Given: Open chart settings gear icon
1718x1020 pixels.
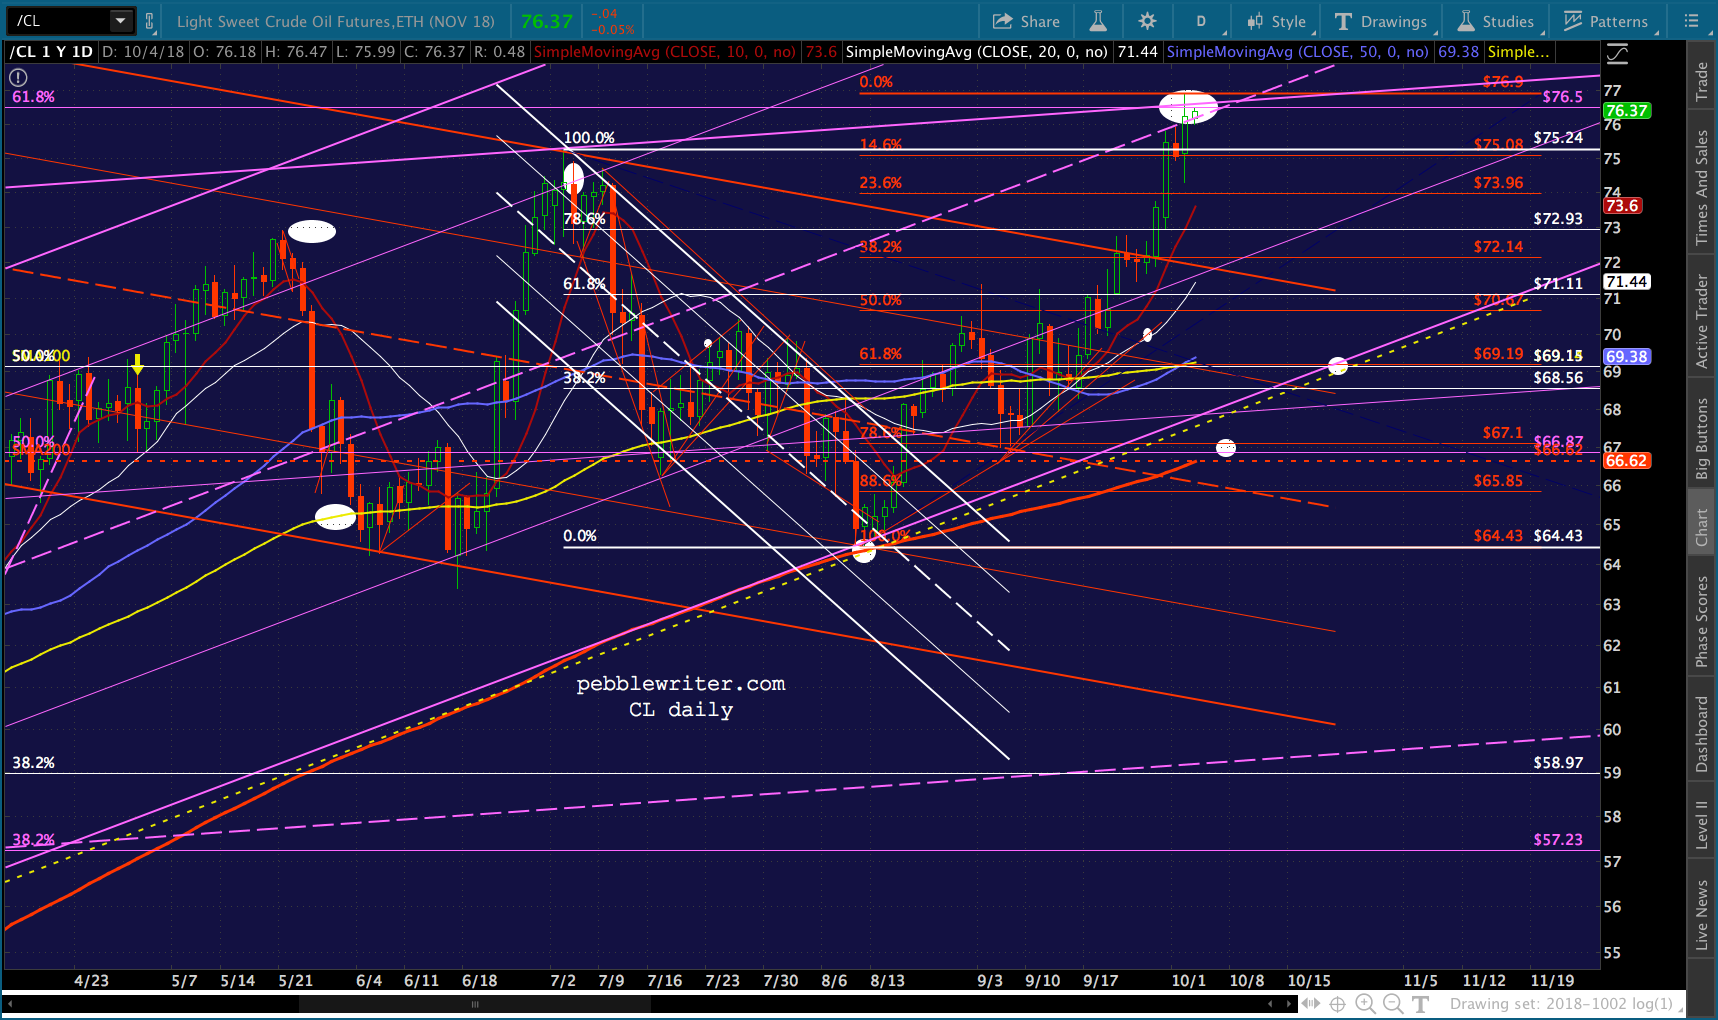Looking at the screenshot, I should [1147, 21].
